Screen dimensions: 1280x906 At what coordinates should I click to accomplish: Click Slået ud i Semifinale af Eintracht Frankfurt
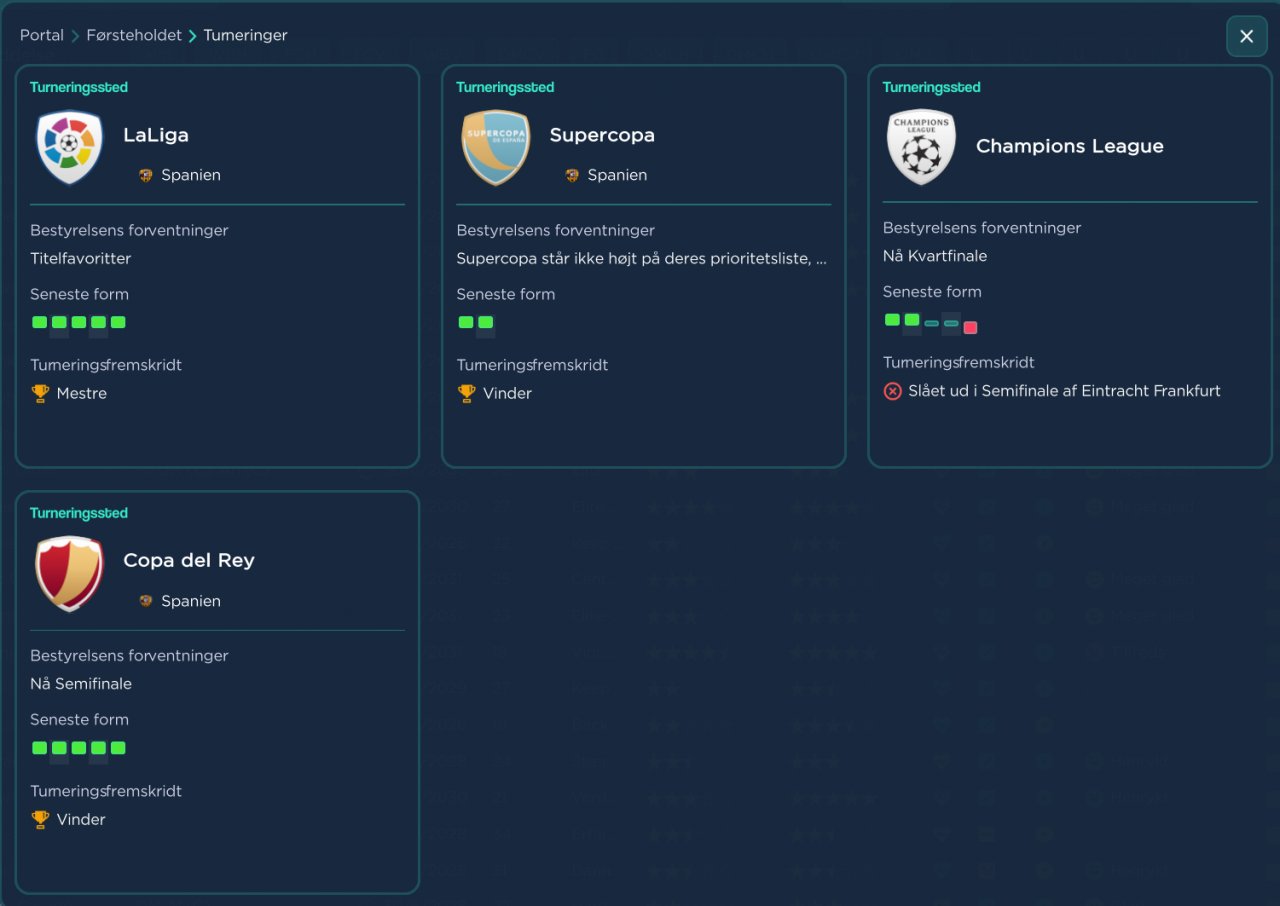(1065, 391)
